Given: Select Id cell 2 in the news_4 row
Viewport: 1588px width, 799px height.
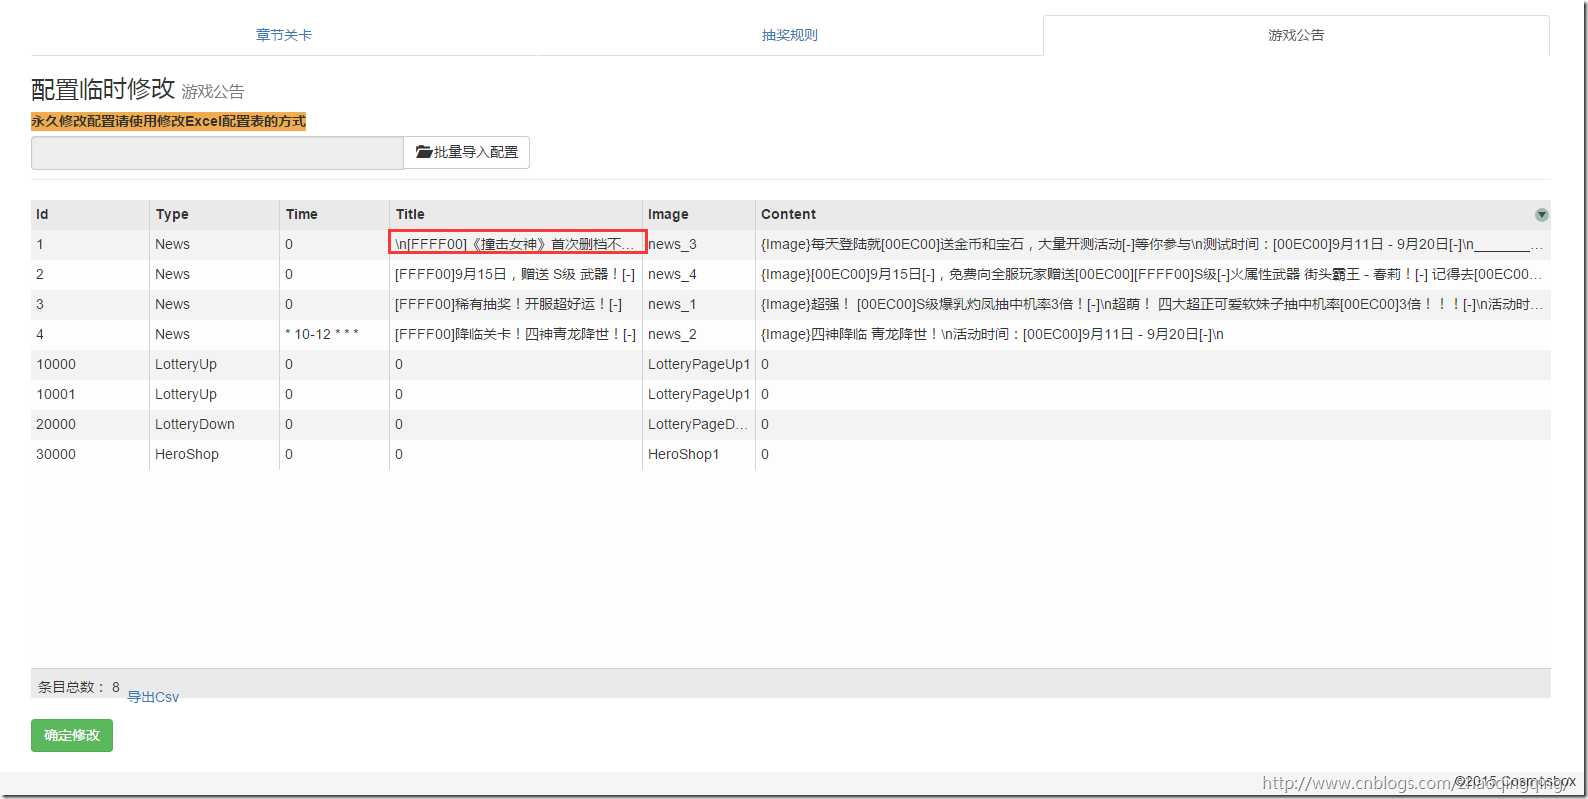Looking at the screenshot, I should [90, 274].
